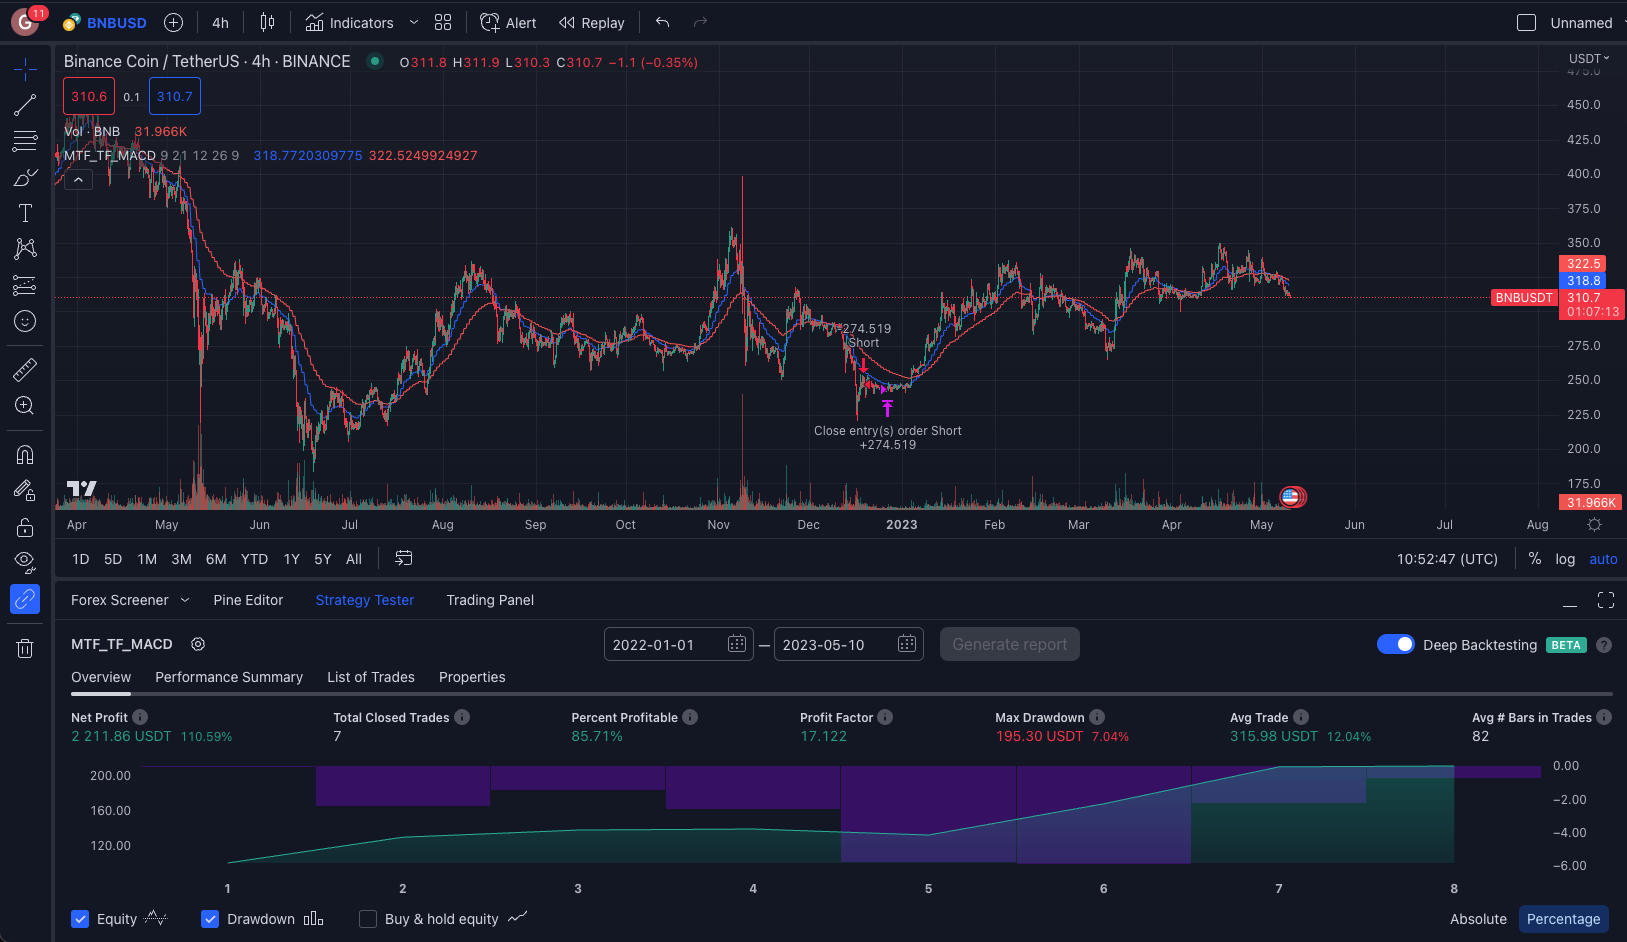Hide all drawings with eye icon
Viewport: 1627px width, 942px height.
pos(25,562)
